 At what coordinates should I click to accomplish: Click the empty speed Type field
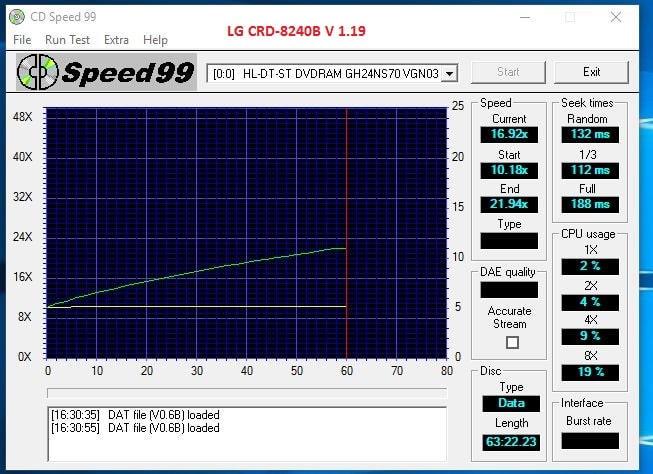(509, 241)
